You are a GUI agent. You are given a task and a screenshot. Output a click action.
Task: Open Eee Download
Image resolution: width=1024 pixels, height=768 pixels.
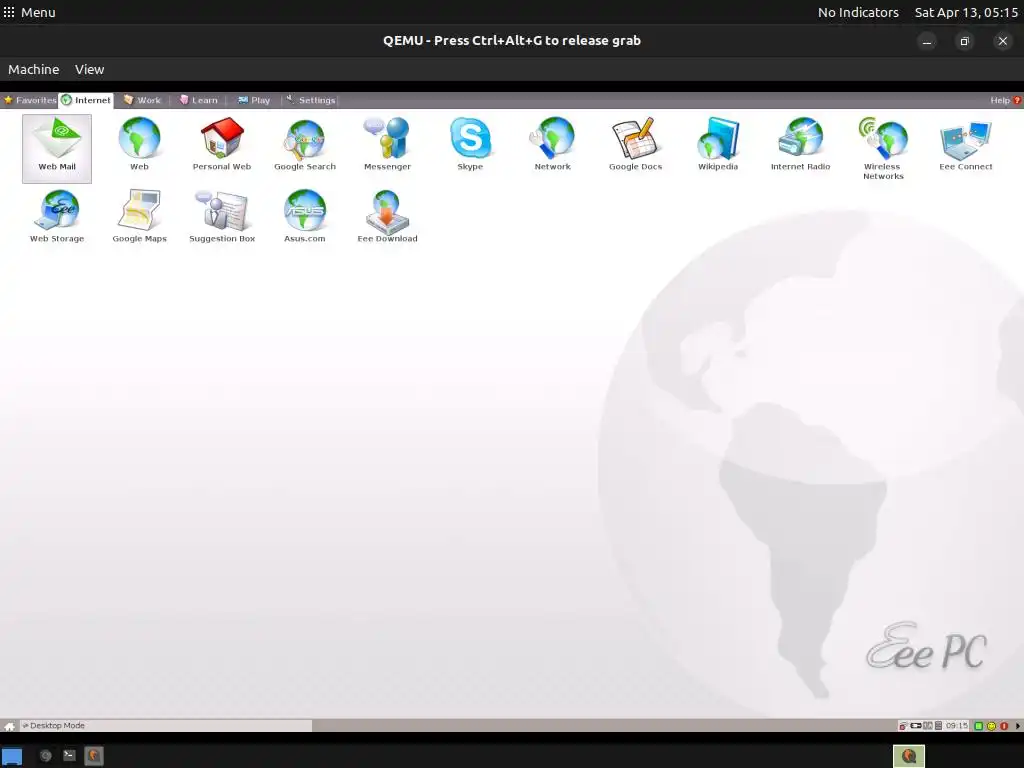tap(387, 216)
